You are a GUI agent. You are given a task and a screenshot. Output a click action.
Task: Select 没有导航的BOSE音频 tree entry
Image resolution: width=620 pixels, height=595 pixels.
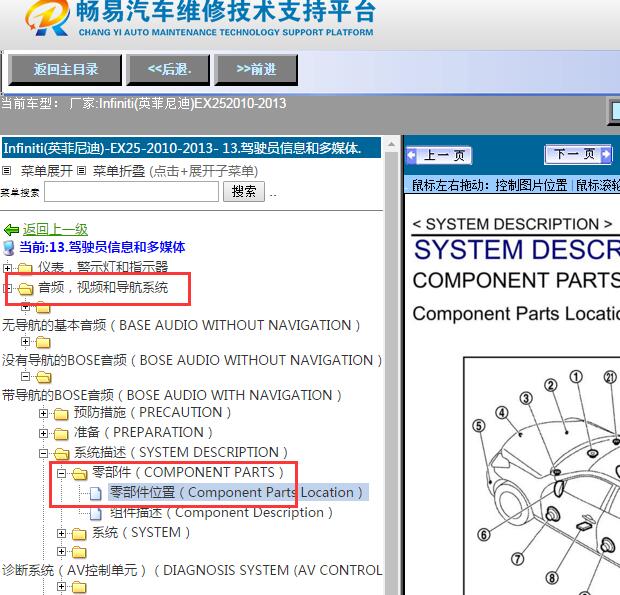(x=192, y=360)
